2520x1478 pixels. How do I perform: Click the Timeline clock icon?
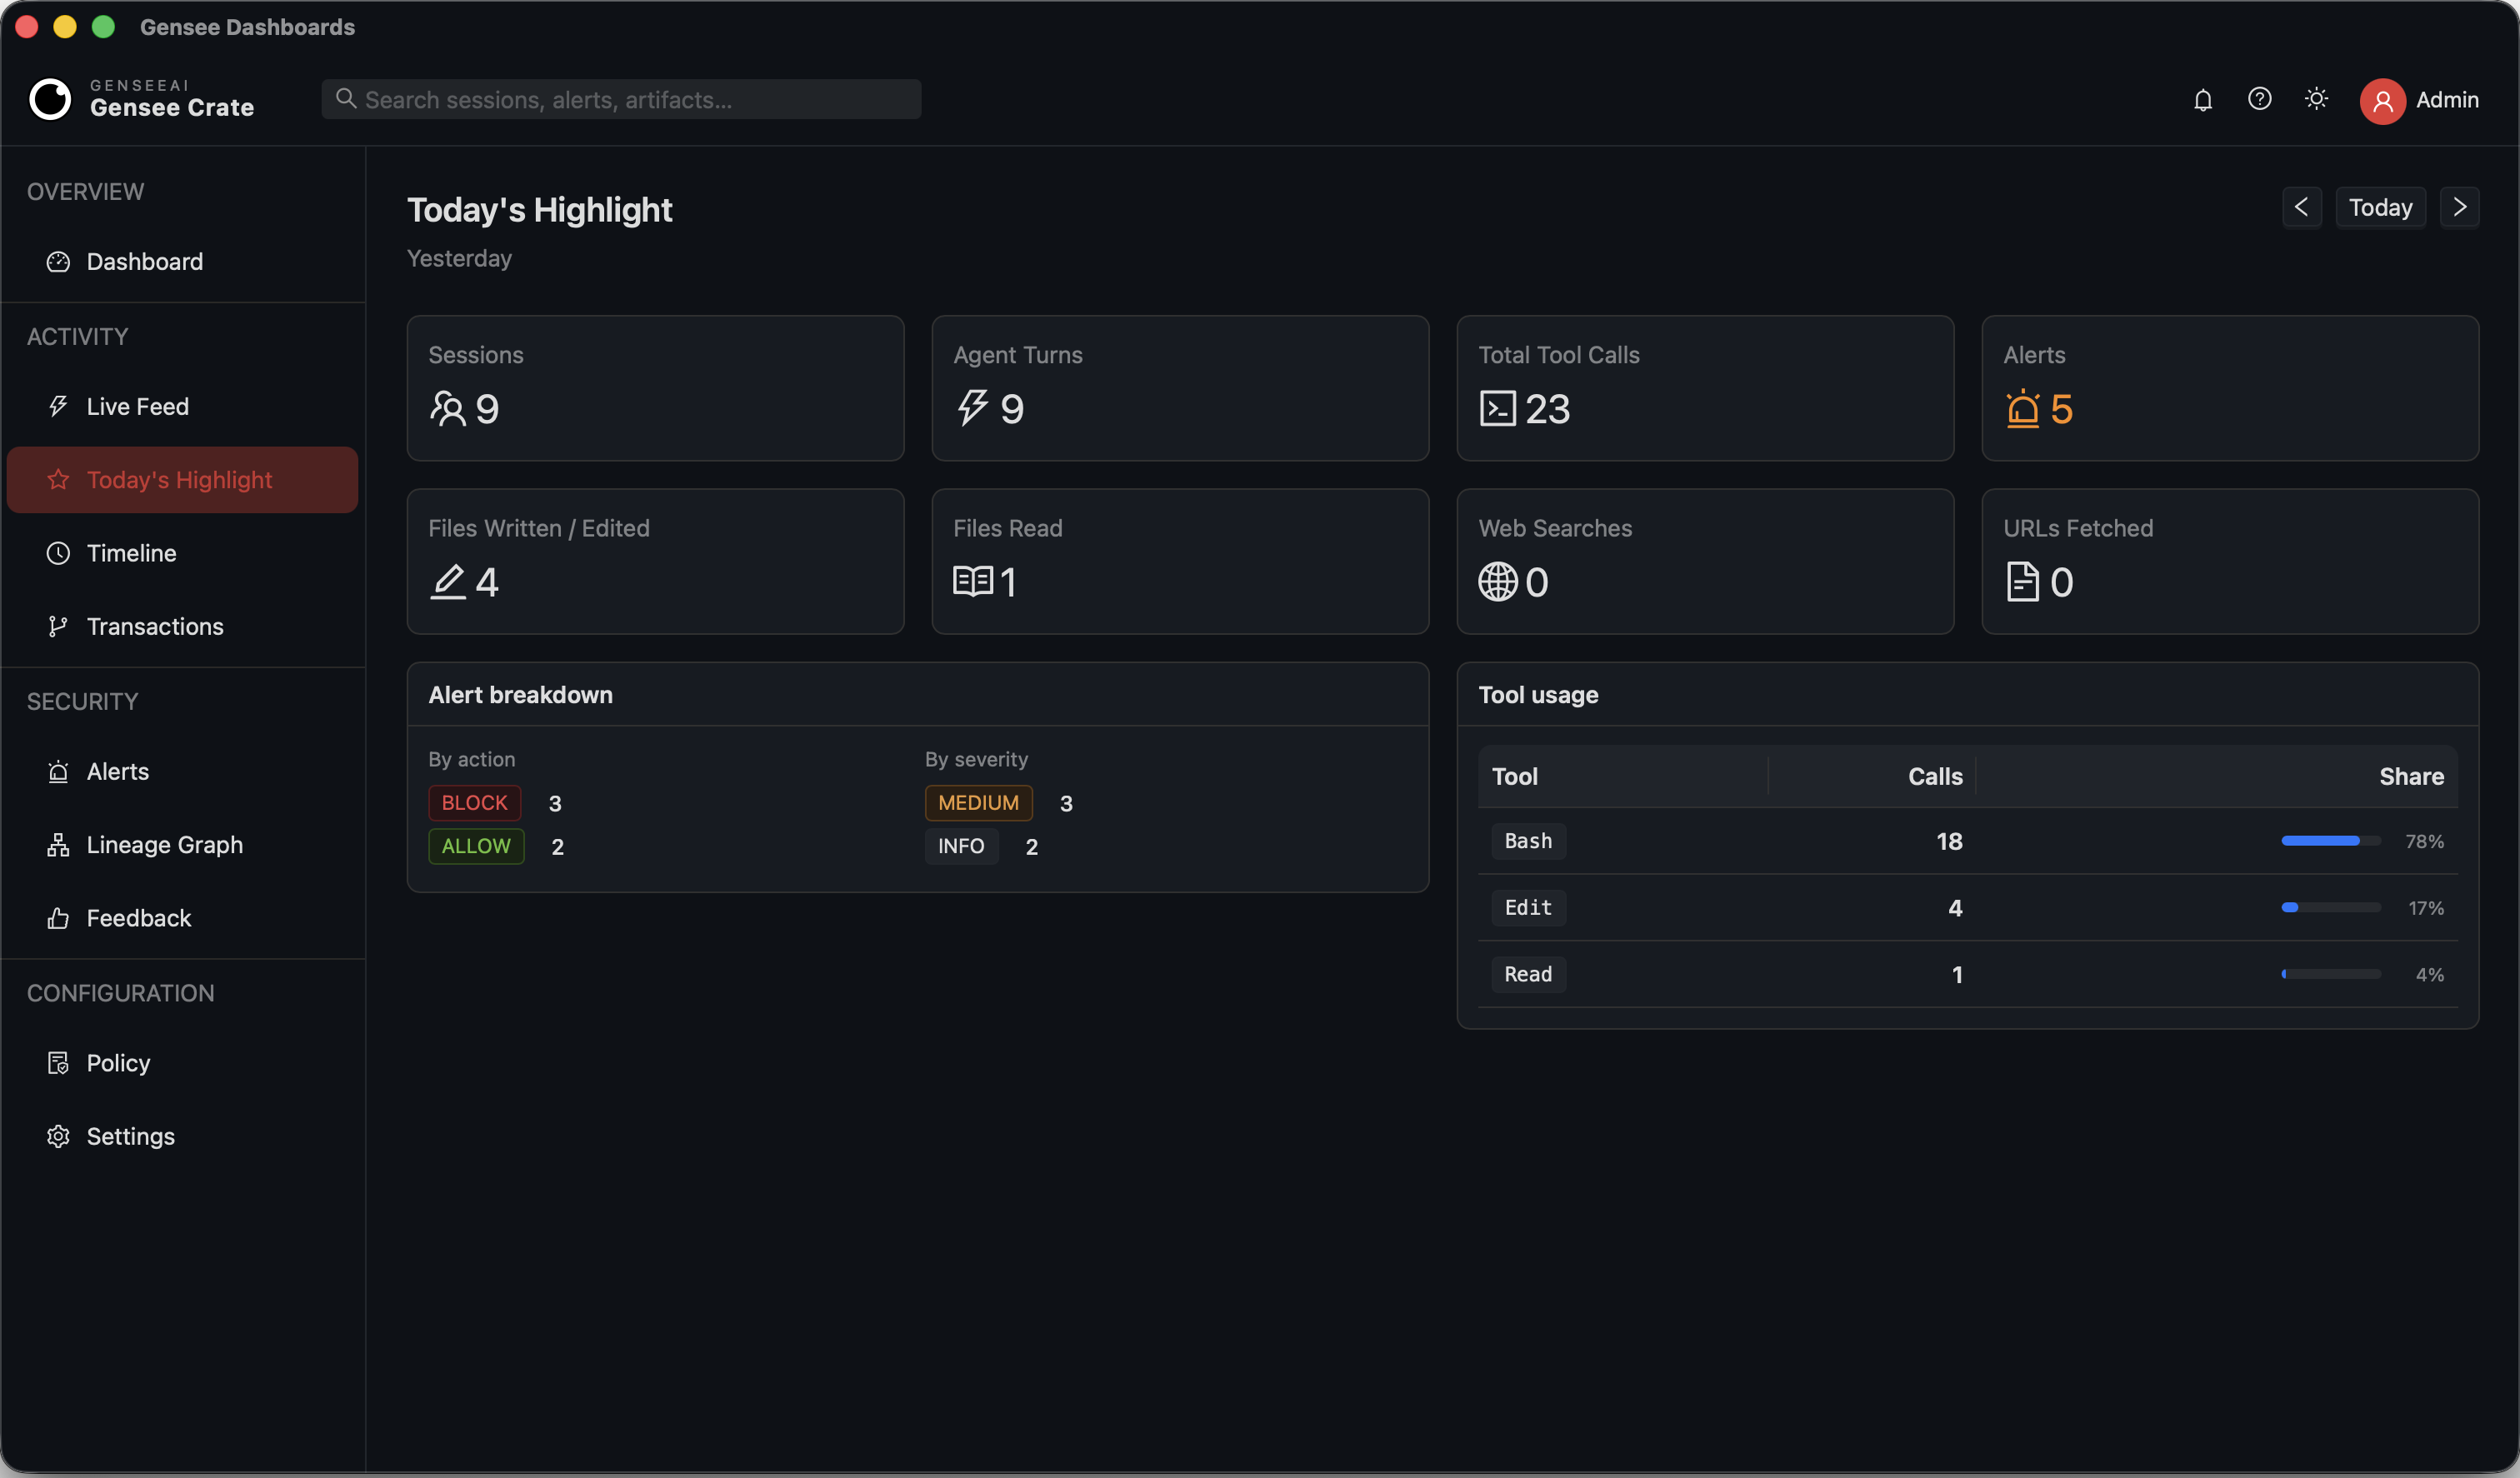tap(58, 553)
